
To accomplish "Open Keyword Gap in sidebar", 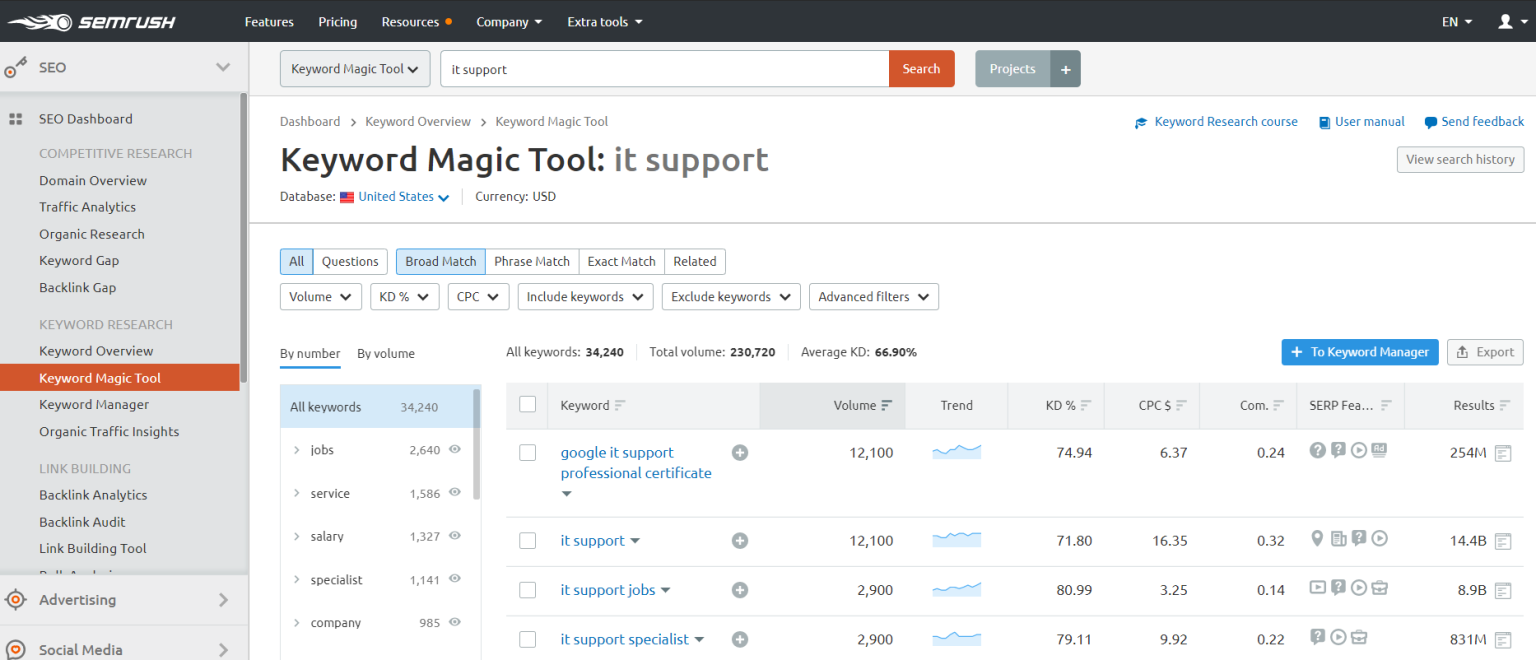I will pyautogui.click(x=79, y=261).
